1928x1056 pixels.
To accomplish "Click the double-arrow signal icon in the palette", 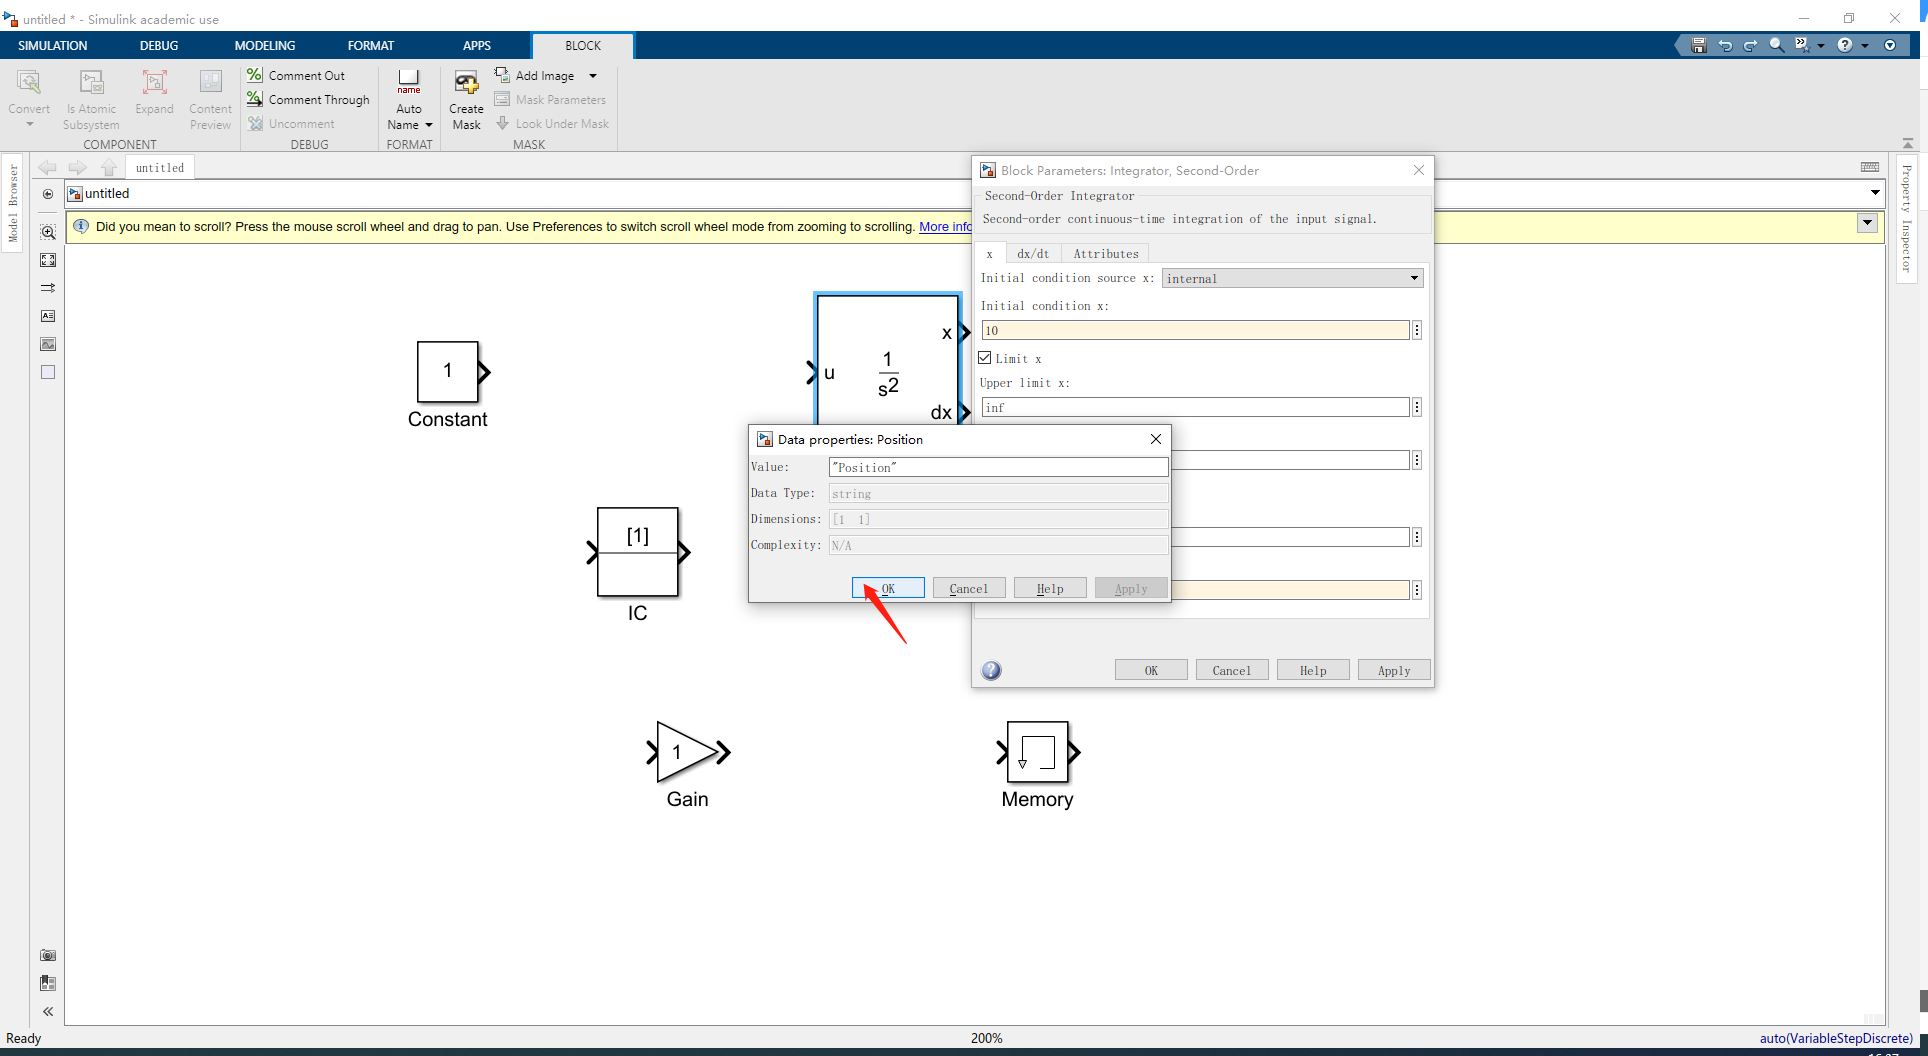I will tap(48, 288).
